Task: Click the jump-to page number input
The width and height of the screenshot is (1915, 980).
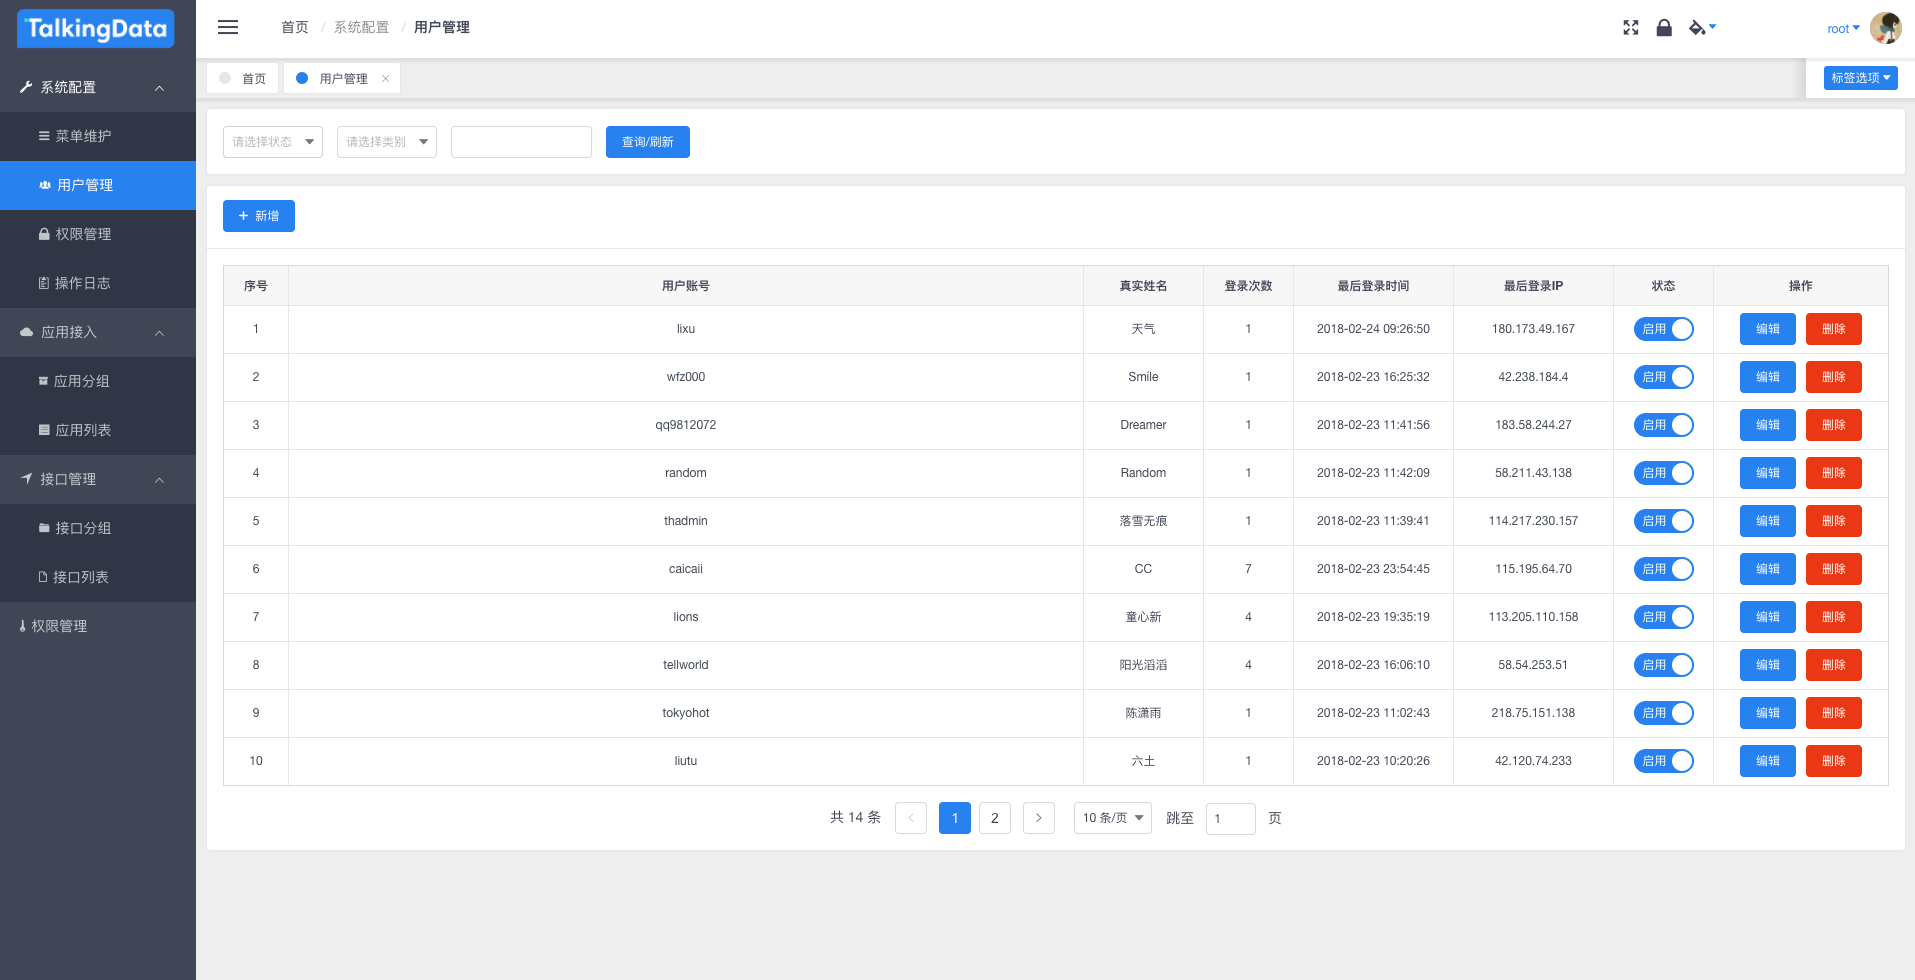Action: [1231, 818]
